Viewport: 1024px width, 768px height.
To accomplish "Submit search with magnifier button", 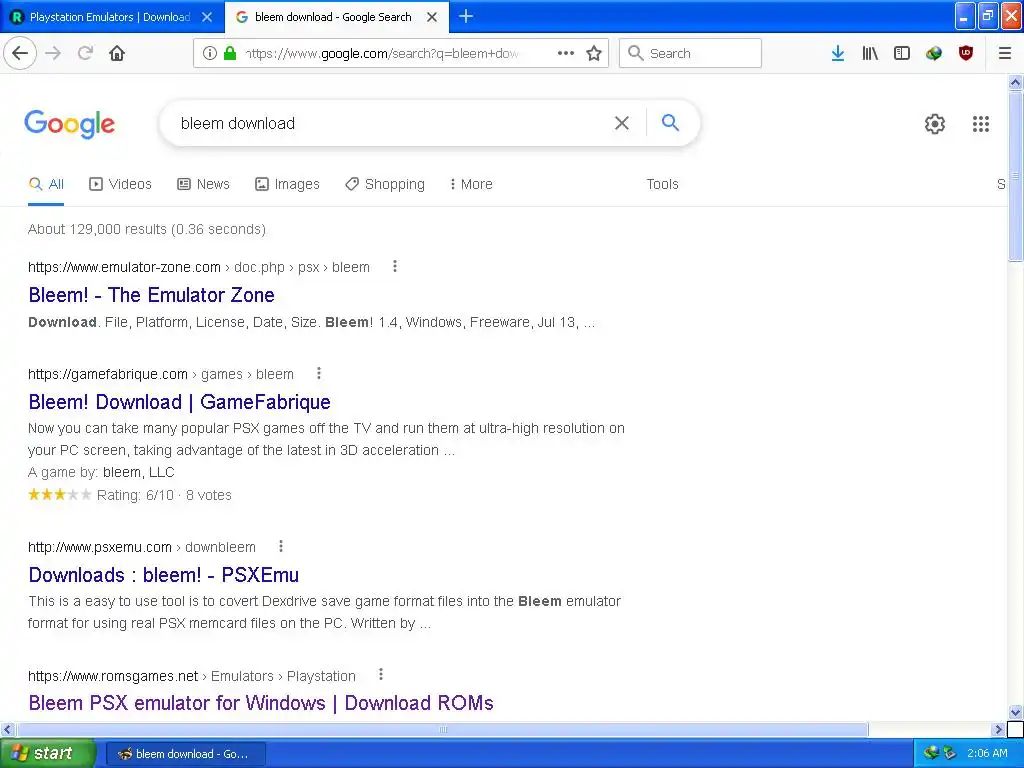I will 670,122.
